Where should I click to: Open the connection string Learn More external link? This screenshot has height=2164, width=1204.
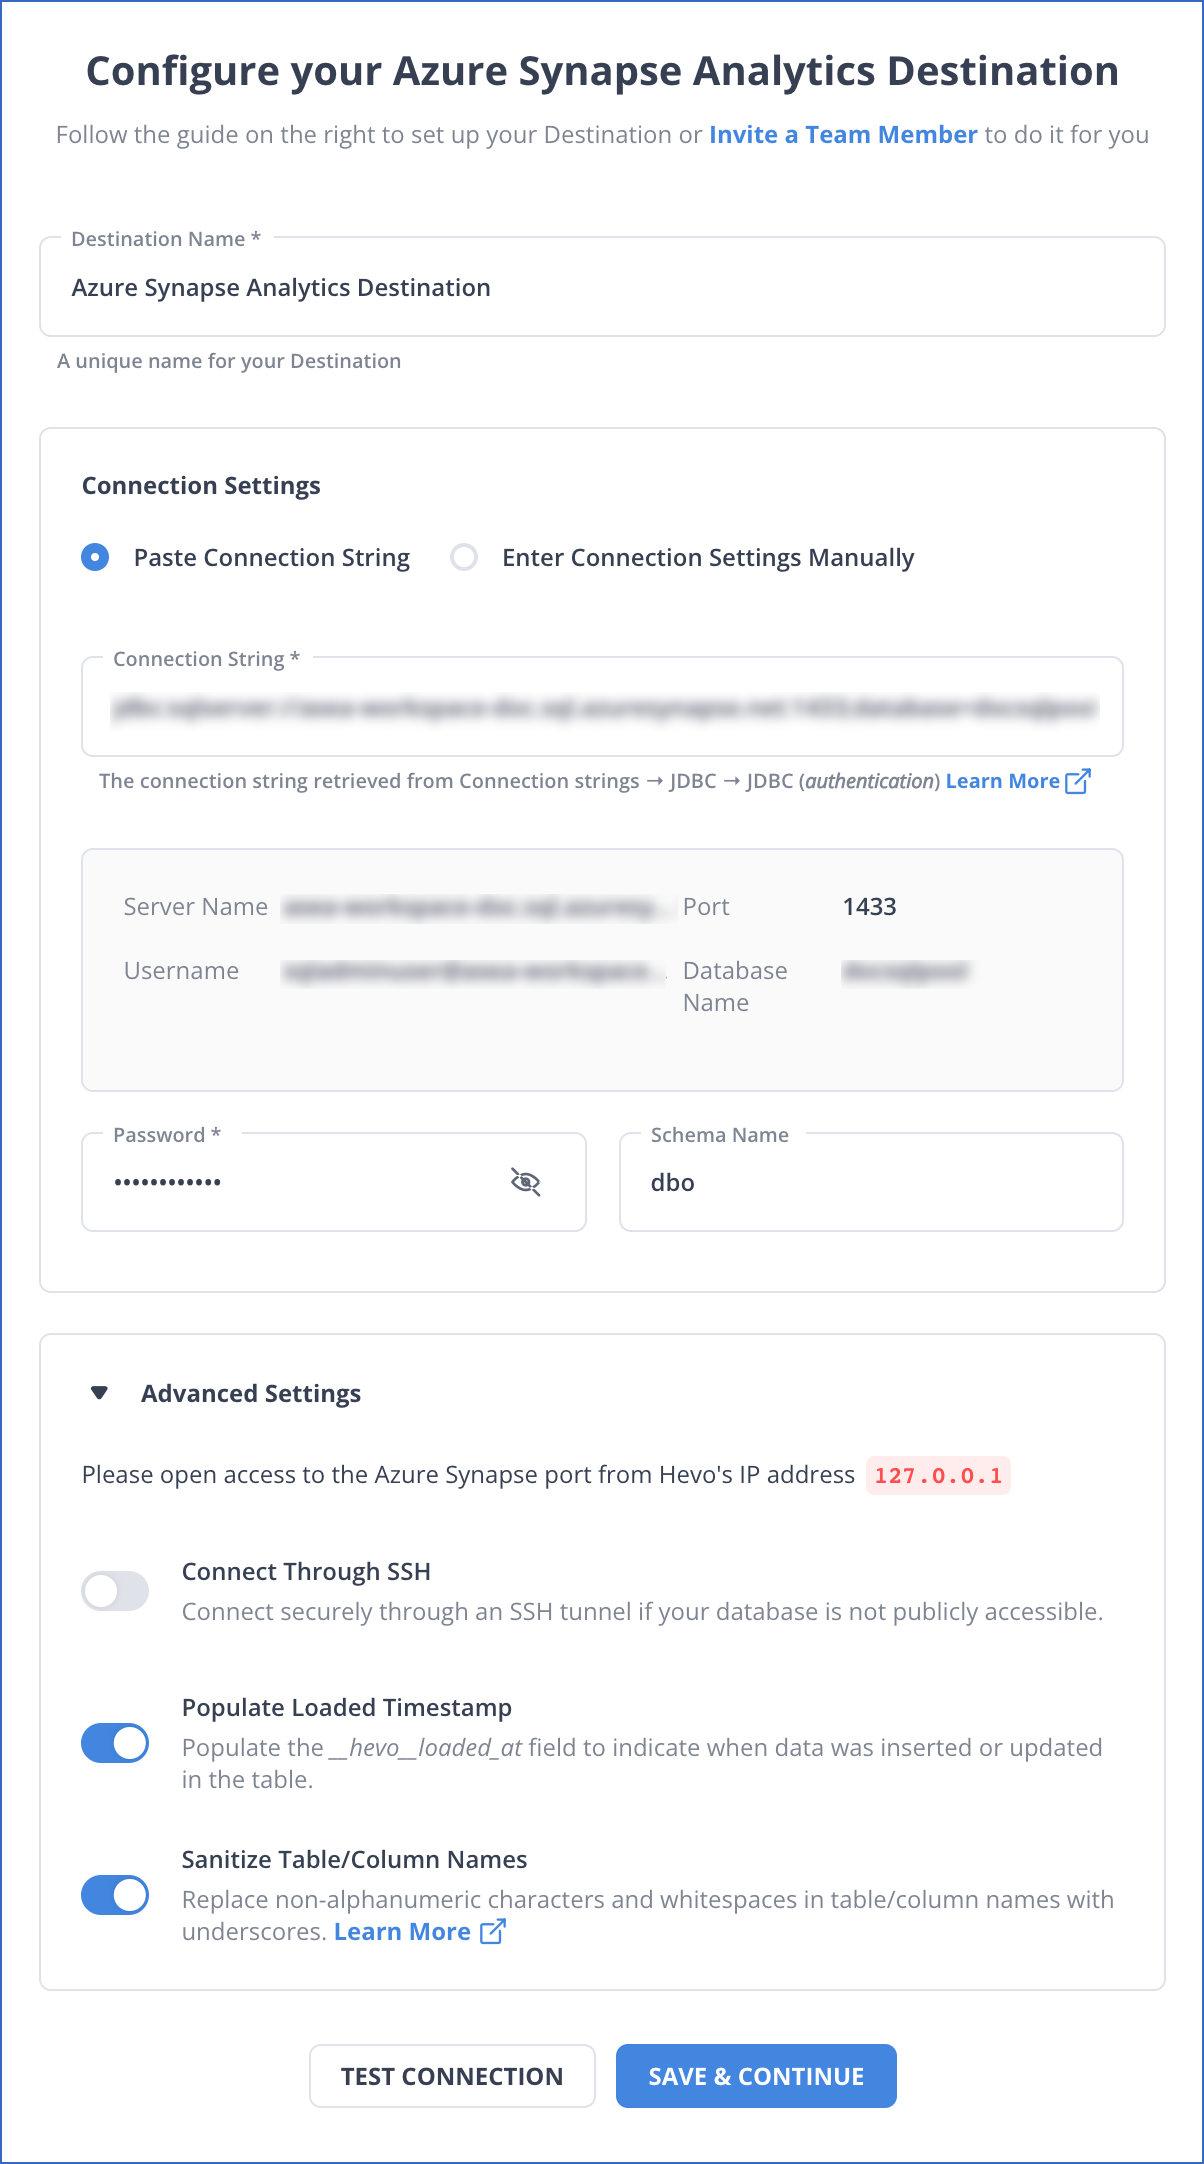click(1002, 780)
